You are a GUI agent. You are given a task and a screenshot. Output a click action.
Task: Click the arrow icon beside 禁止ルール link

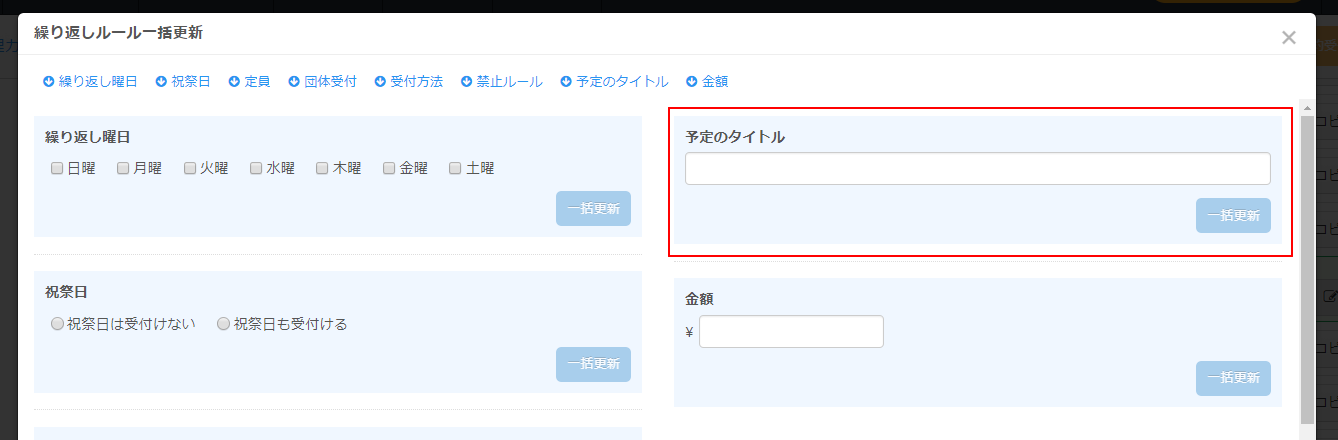click(466, 82)
